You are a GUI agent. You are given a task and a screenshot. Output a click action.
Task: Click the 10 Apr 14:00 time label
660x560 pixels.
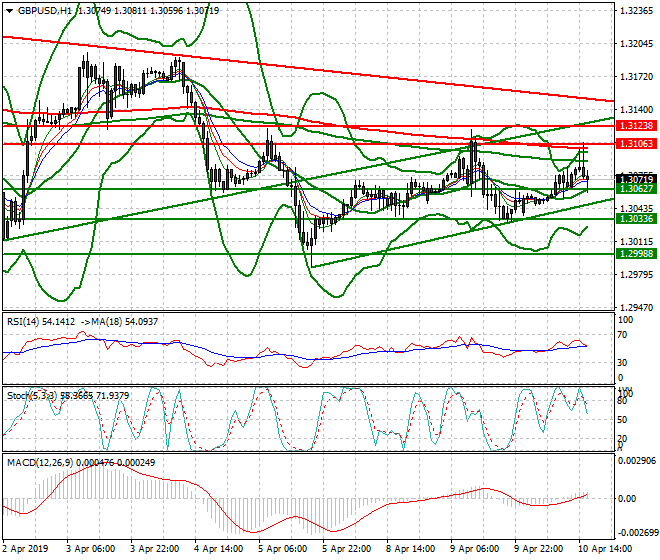pos(605,549)
